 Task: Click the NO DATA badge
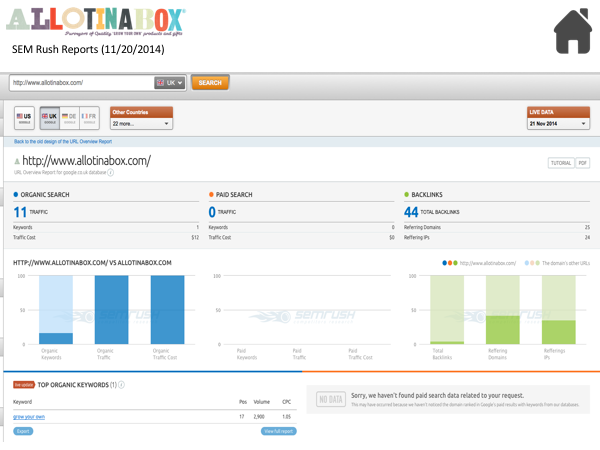[331, 399]
